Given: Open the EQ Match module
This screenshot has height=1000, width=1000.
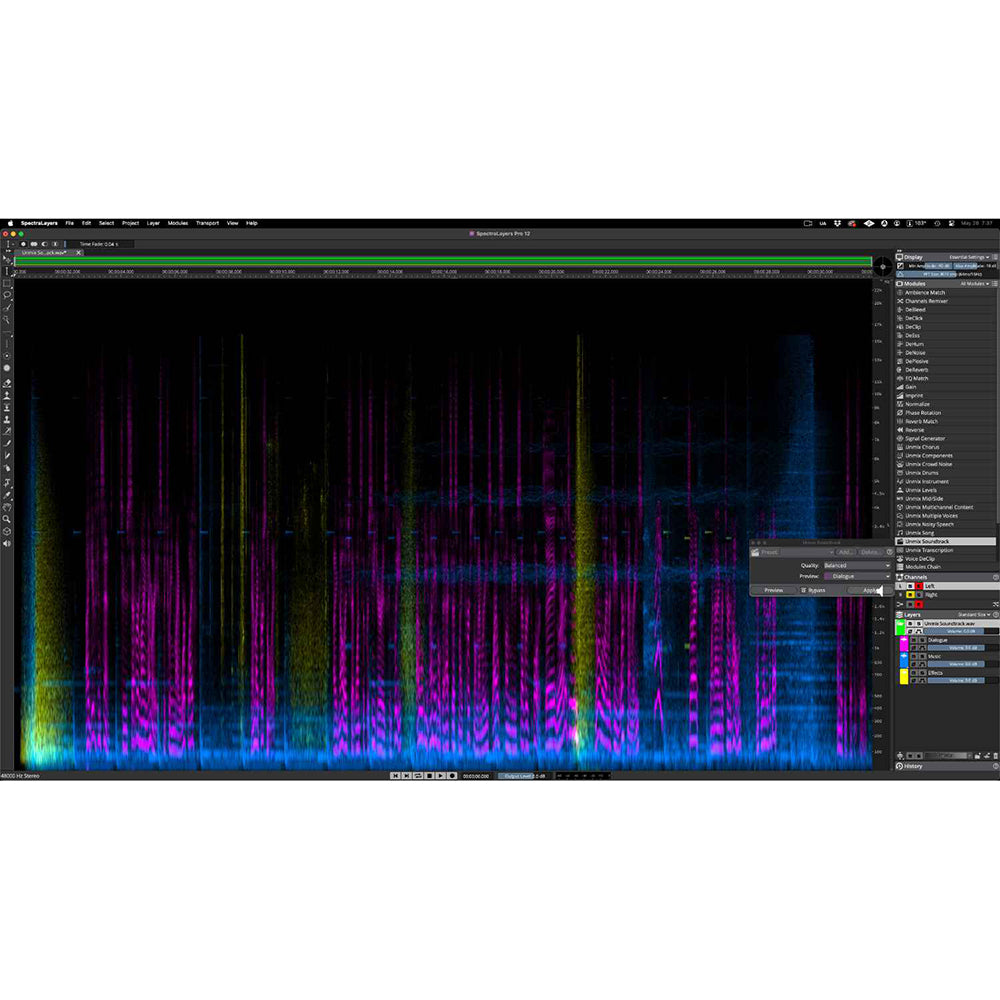Looking at the screenshot, I should tap(930, 378).
